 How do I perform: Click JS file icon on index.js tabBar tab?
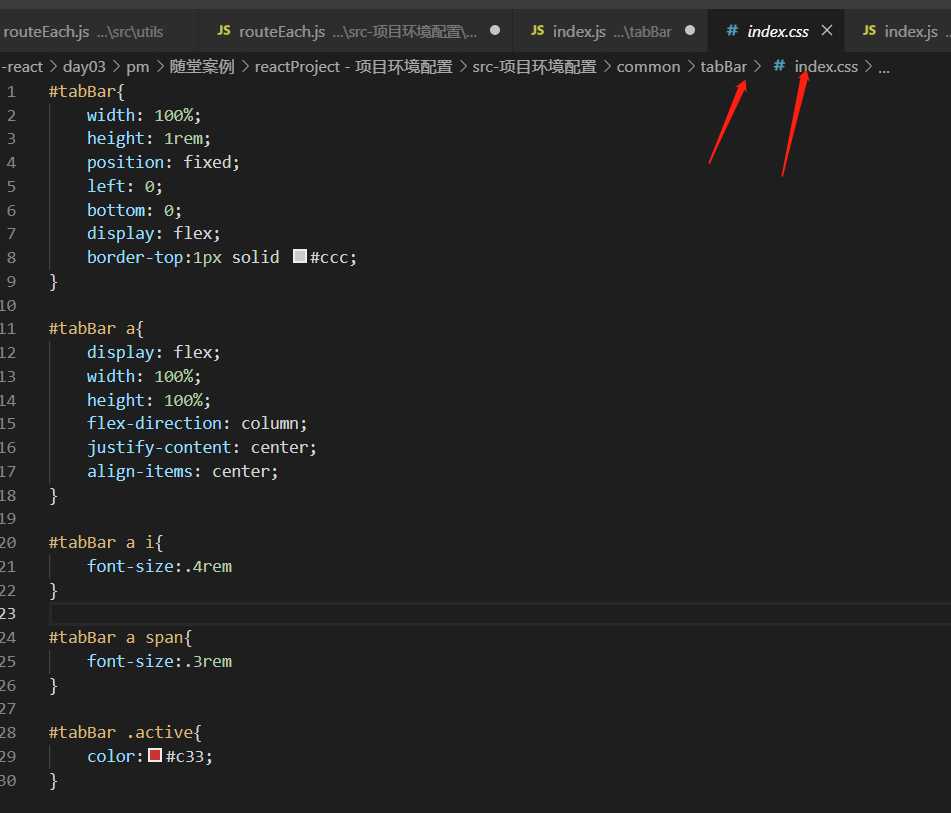537,30
